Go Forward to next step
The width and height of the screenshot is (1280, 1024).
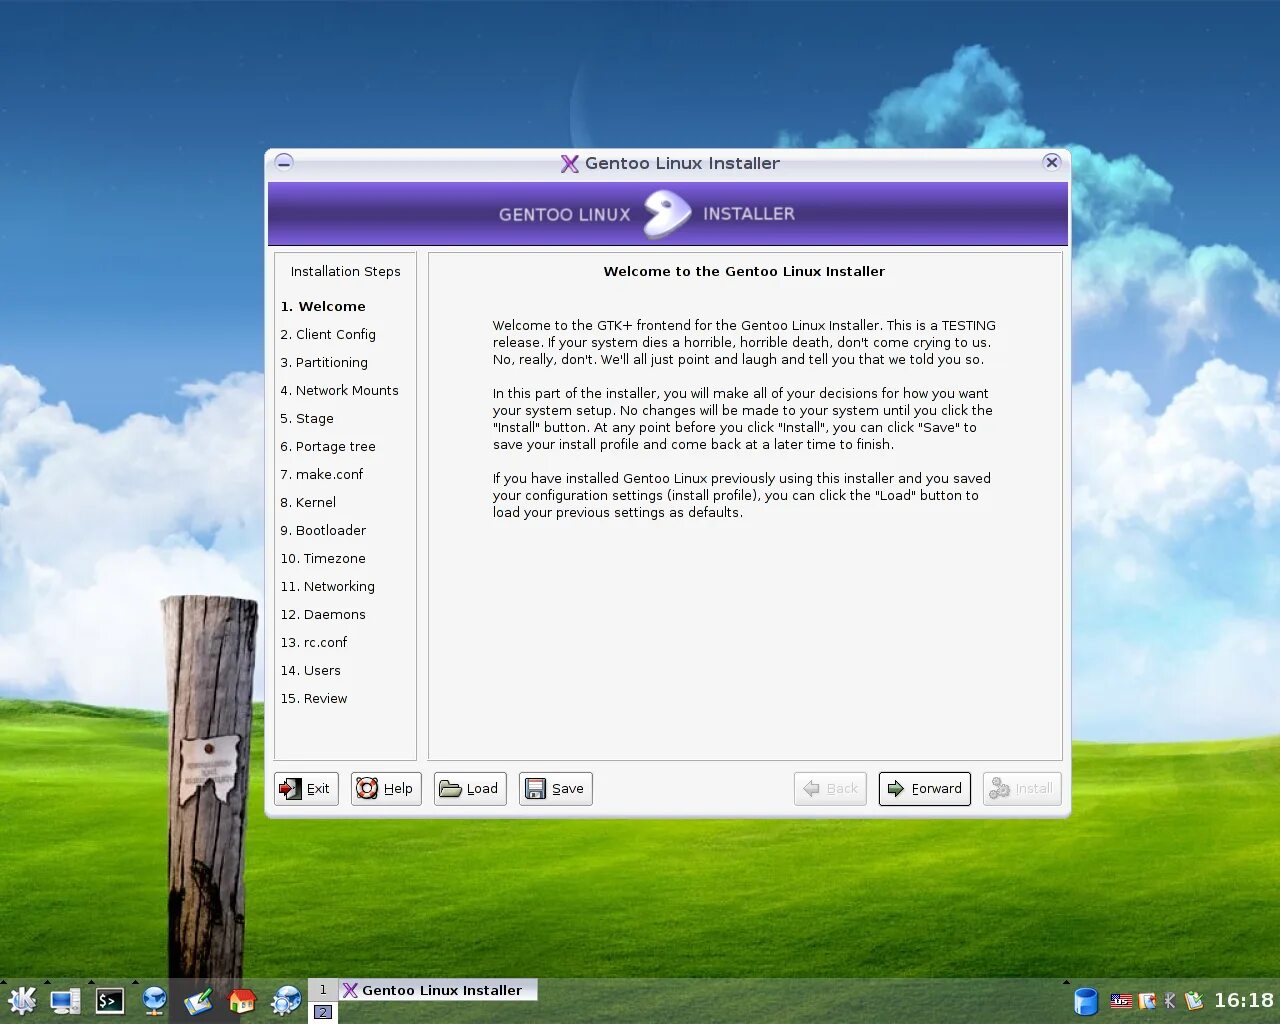point(925,789)
